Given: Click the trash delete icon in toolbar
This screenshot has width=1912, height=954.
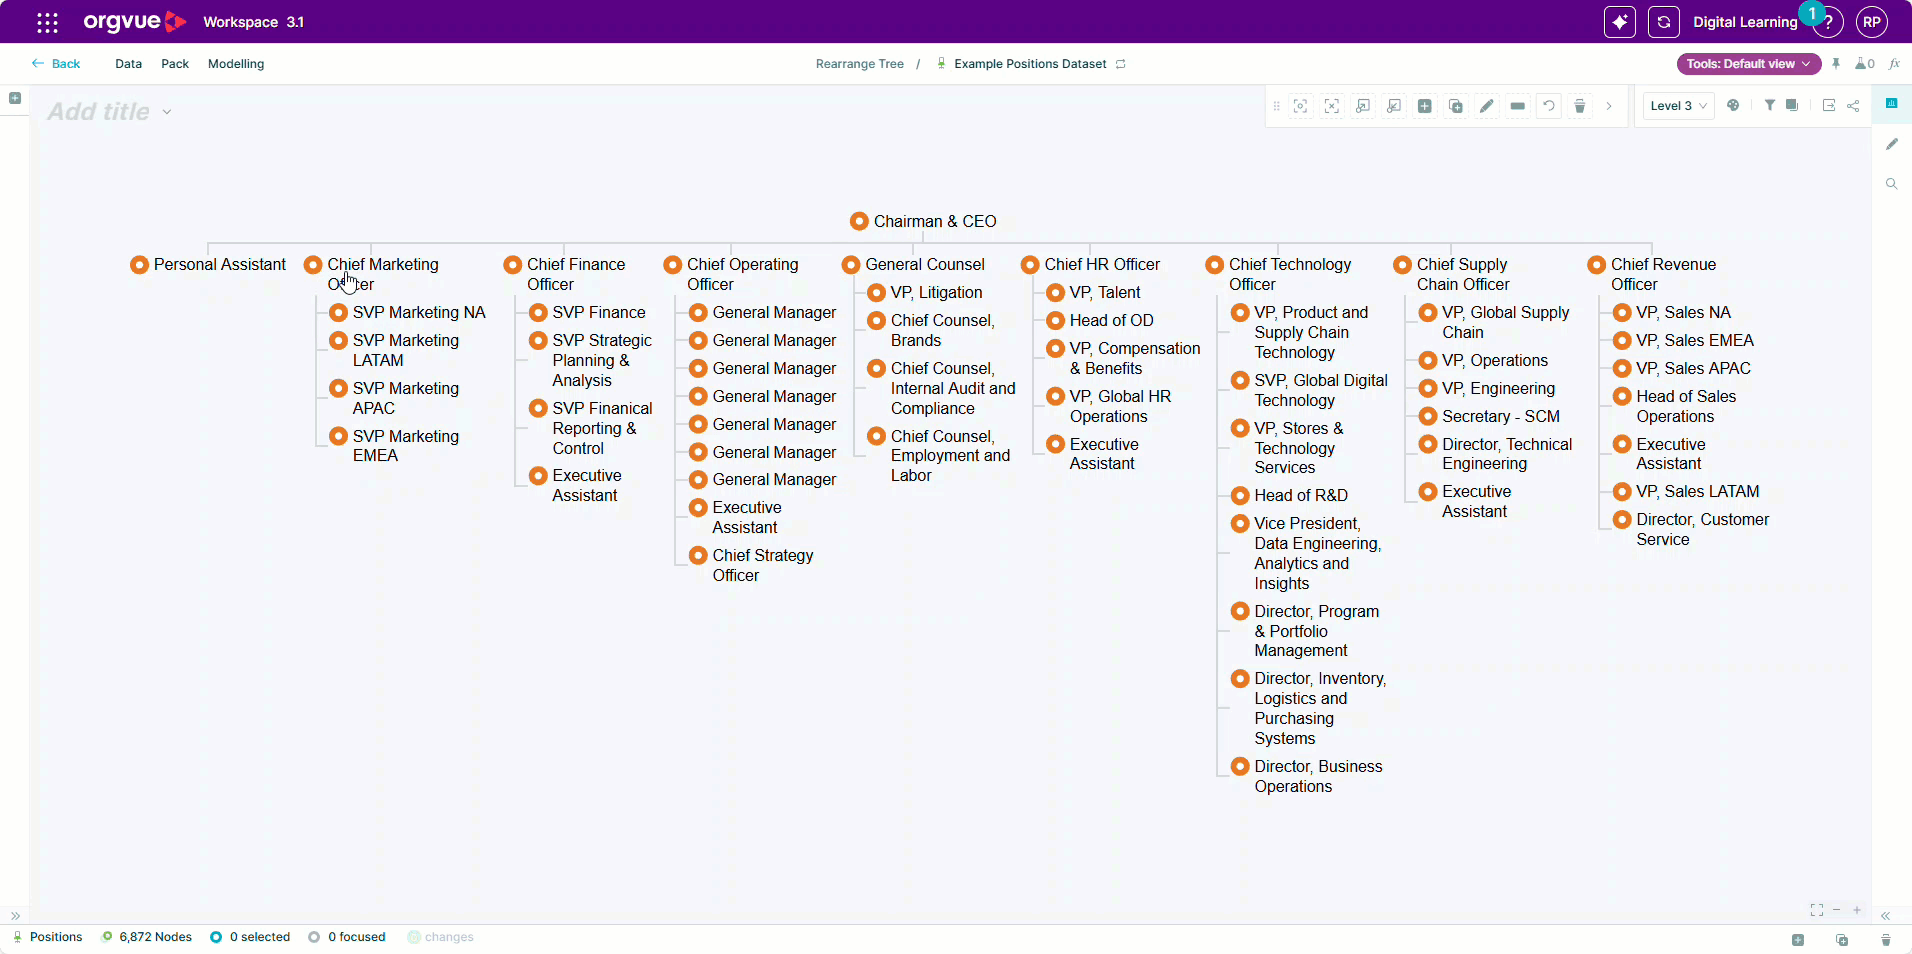Looking at the screenshot, I should coord(1580,106).
